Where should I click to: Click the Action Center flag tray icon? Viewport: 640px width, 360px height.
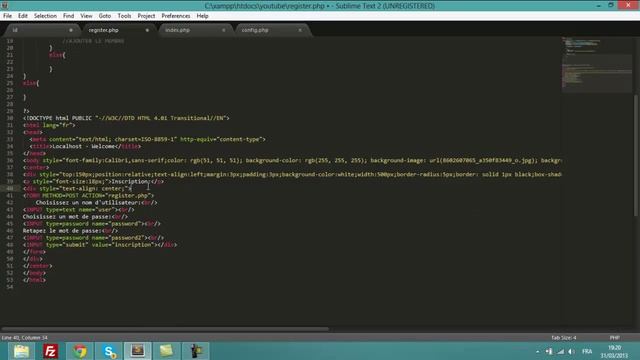549,351
